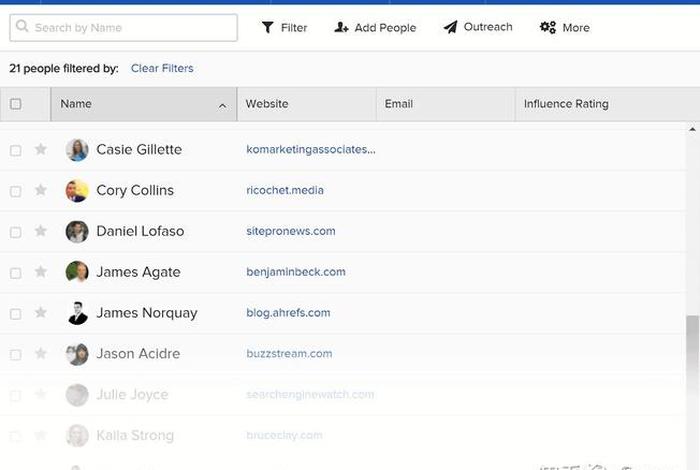Open the searchenginewatch.com website link

tap(310, 395)
